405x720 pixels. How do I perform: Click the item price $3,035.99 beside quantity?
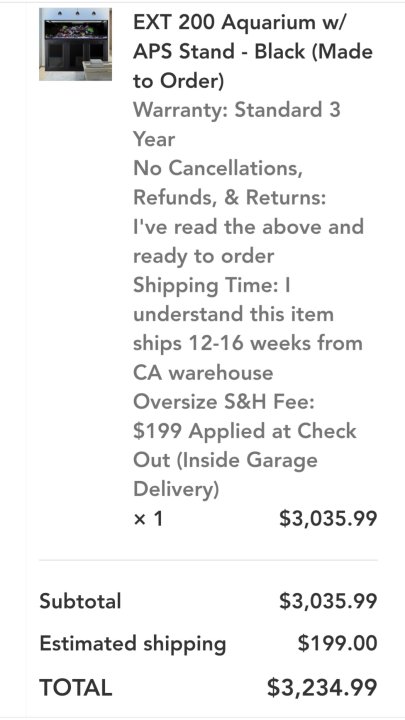click(x=328, y=519)
